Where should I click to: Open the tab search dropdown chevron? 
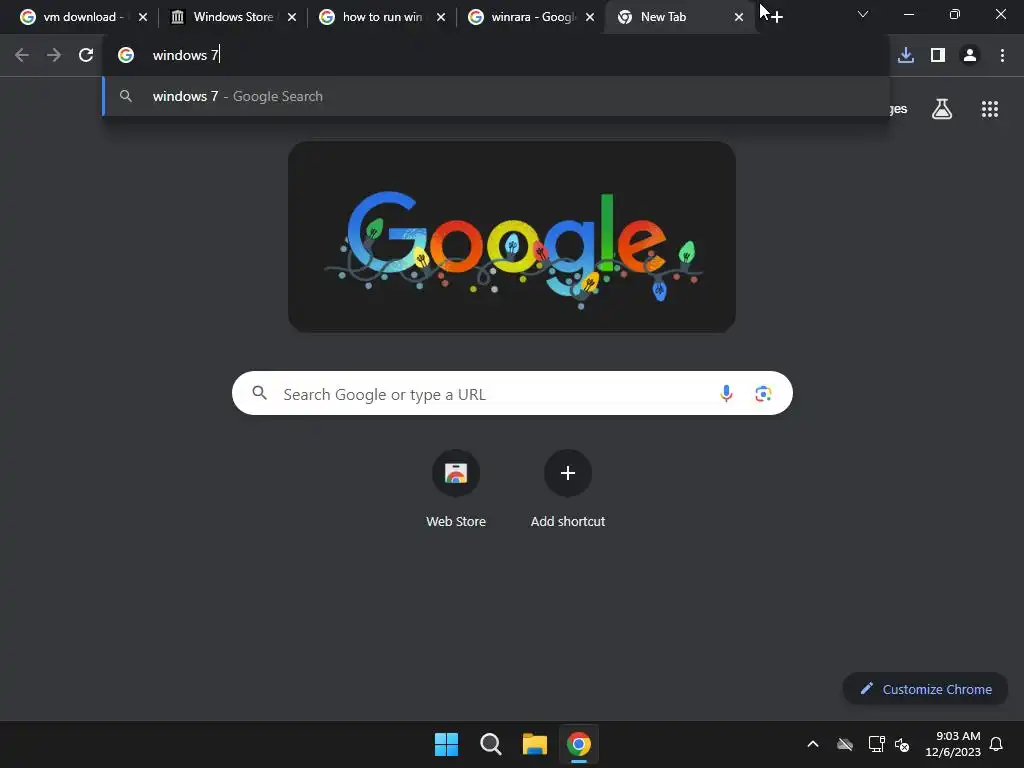863,14
